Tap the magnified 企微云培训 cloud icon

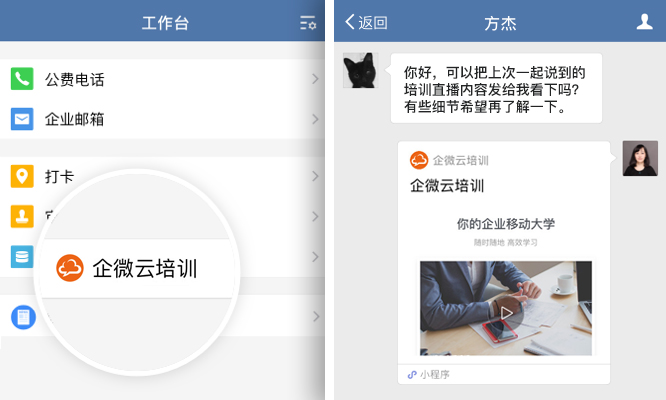[x=70, y=268]
